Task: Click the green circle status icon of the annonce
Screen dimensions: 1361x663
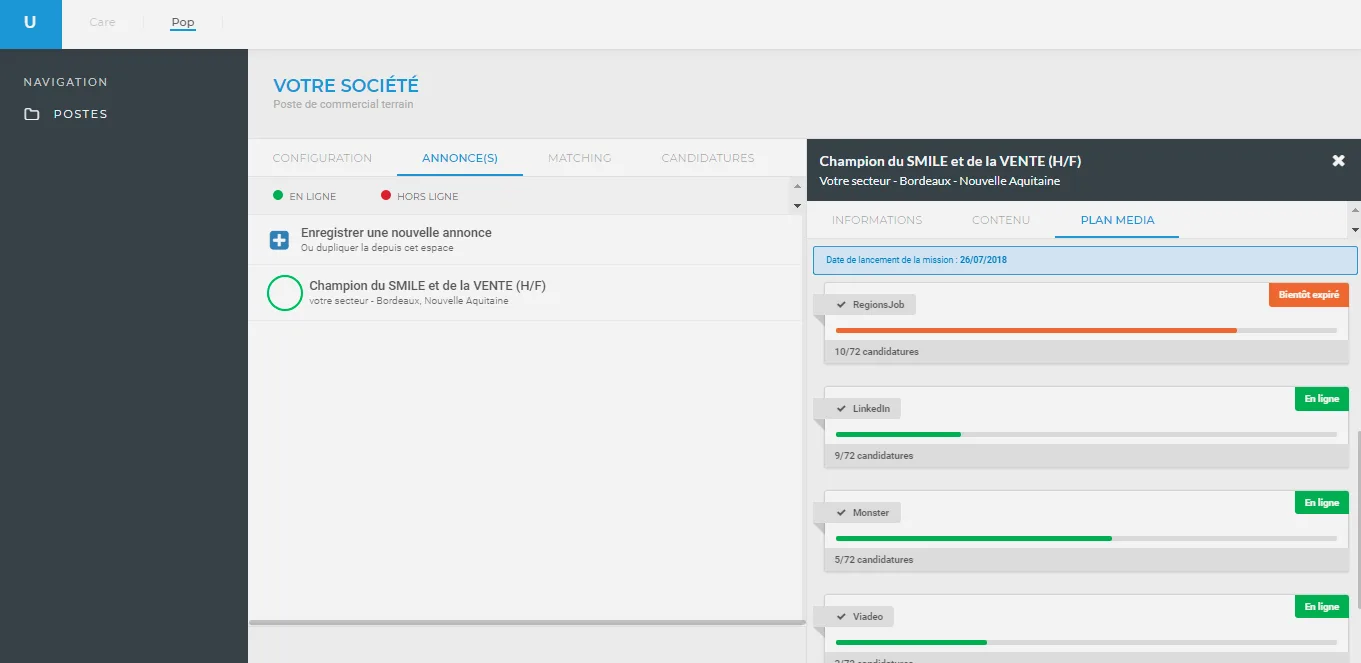Action: pyautogui.click(x=285, y=293)
